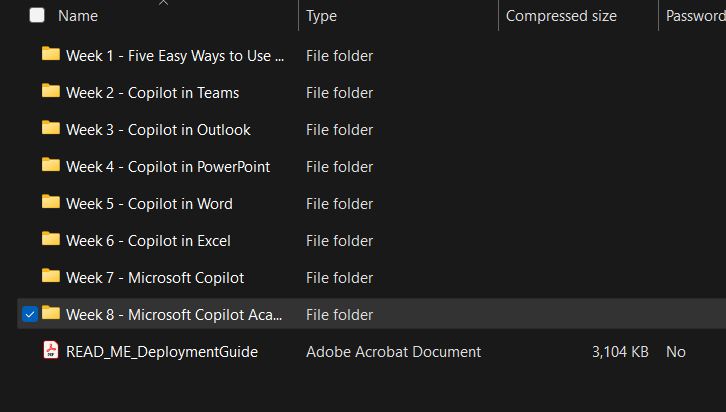Sort by the Type column header
The height and width of the screenshot is (412, 726).
click(321, 16)
